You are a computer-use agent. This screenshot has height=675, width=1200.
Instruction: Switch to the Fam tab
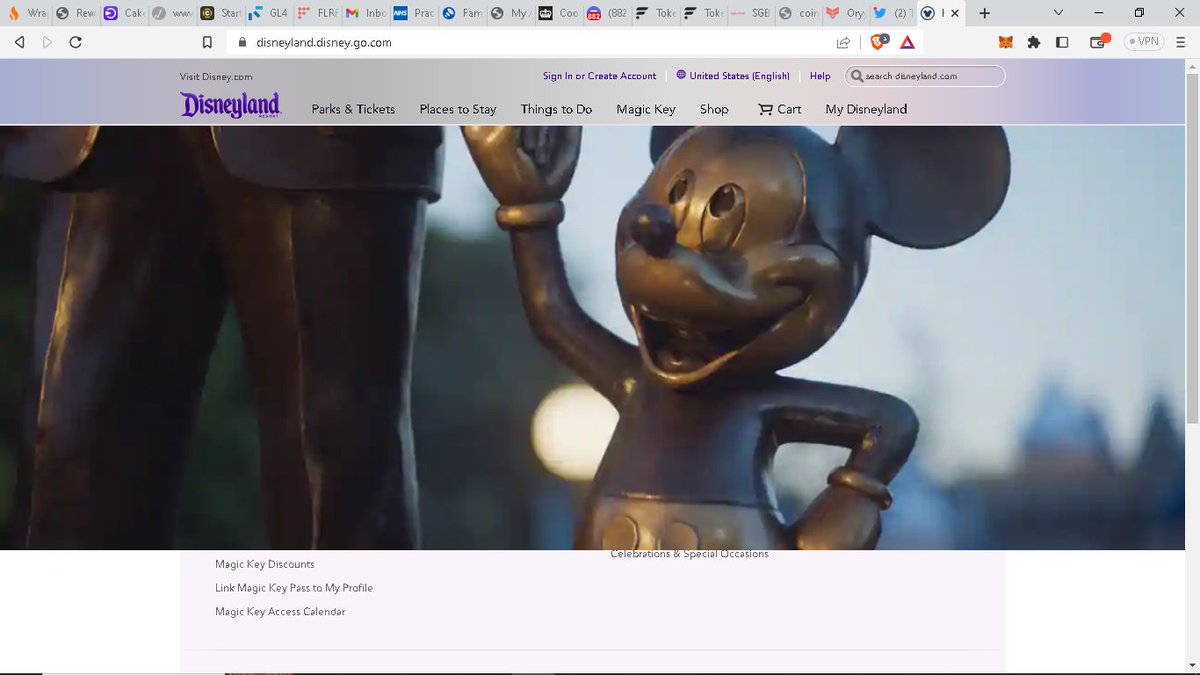coord(461,13)
